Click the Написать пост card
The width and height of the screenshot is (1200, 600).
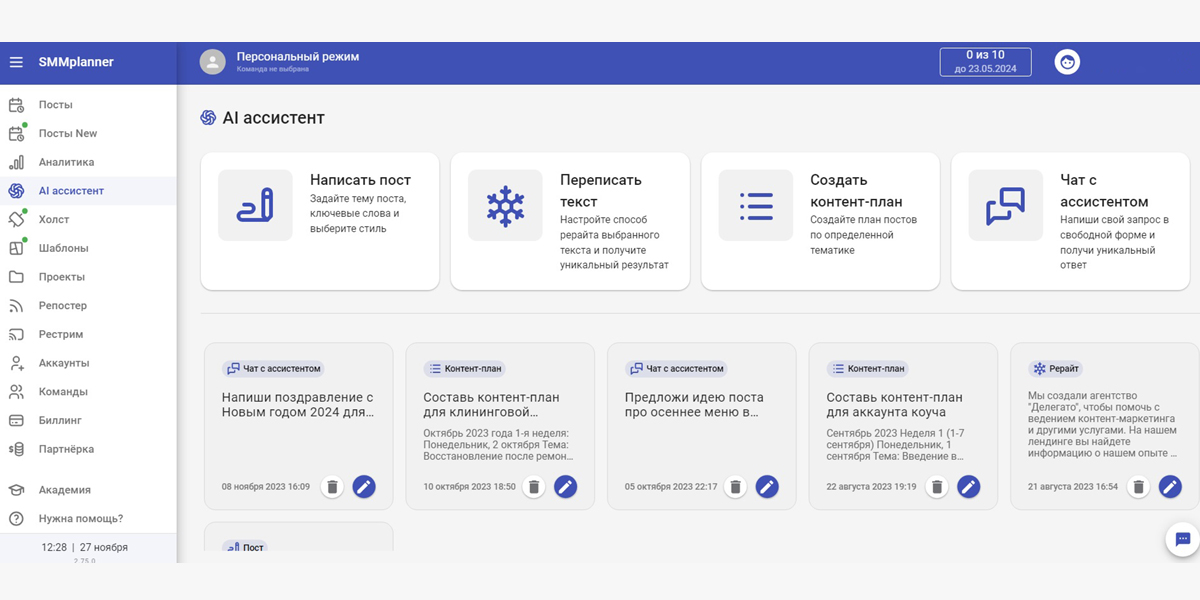pyautogui.click(x=320, y=221)
